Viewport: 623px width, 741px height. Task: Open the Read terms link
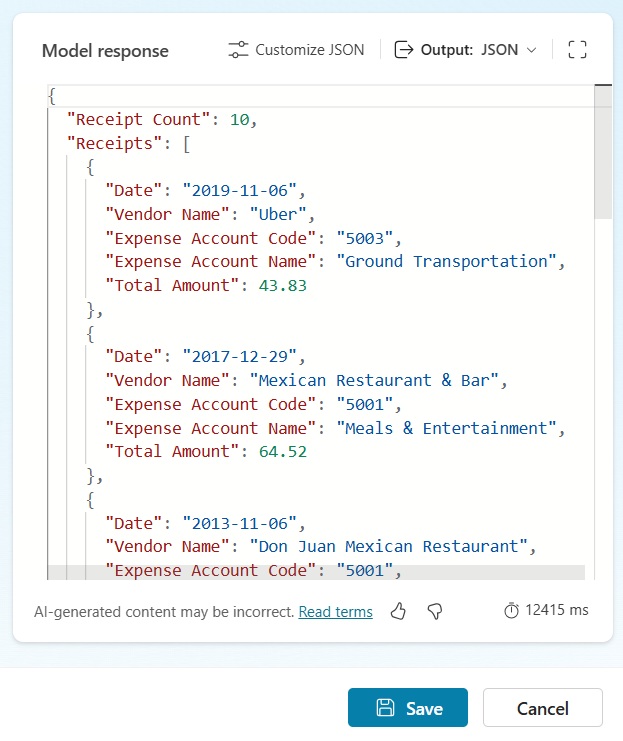click(335, 612)
